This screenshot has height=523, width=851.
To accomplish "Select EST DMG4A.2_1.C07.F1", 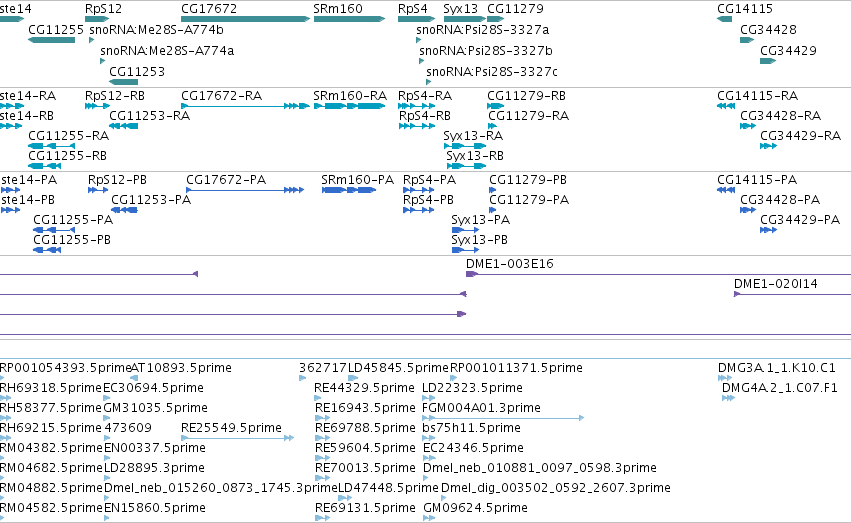I will [728, 398].
